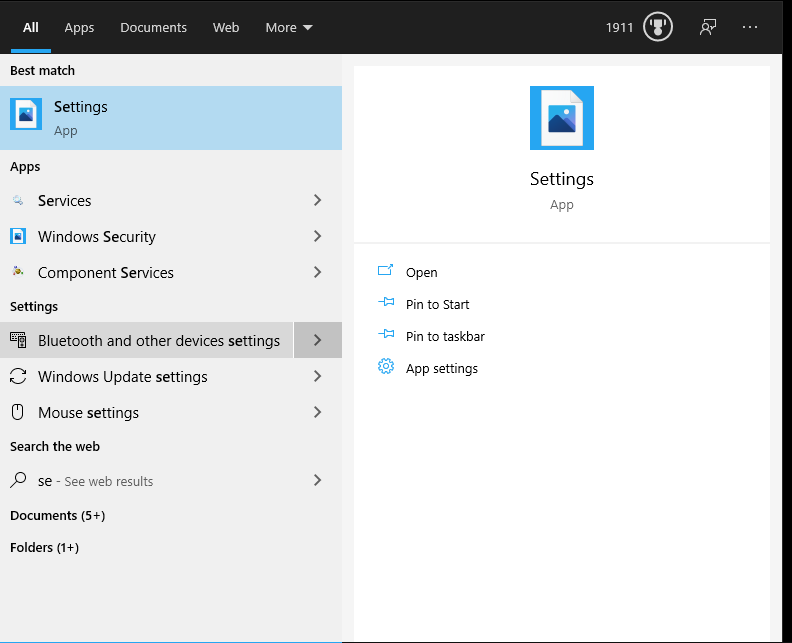The height and width of the screenshot is (643, 792).
Task: Click Open in the Settings preview pane
Action: click(x=421, y=272)
